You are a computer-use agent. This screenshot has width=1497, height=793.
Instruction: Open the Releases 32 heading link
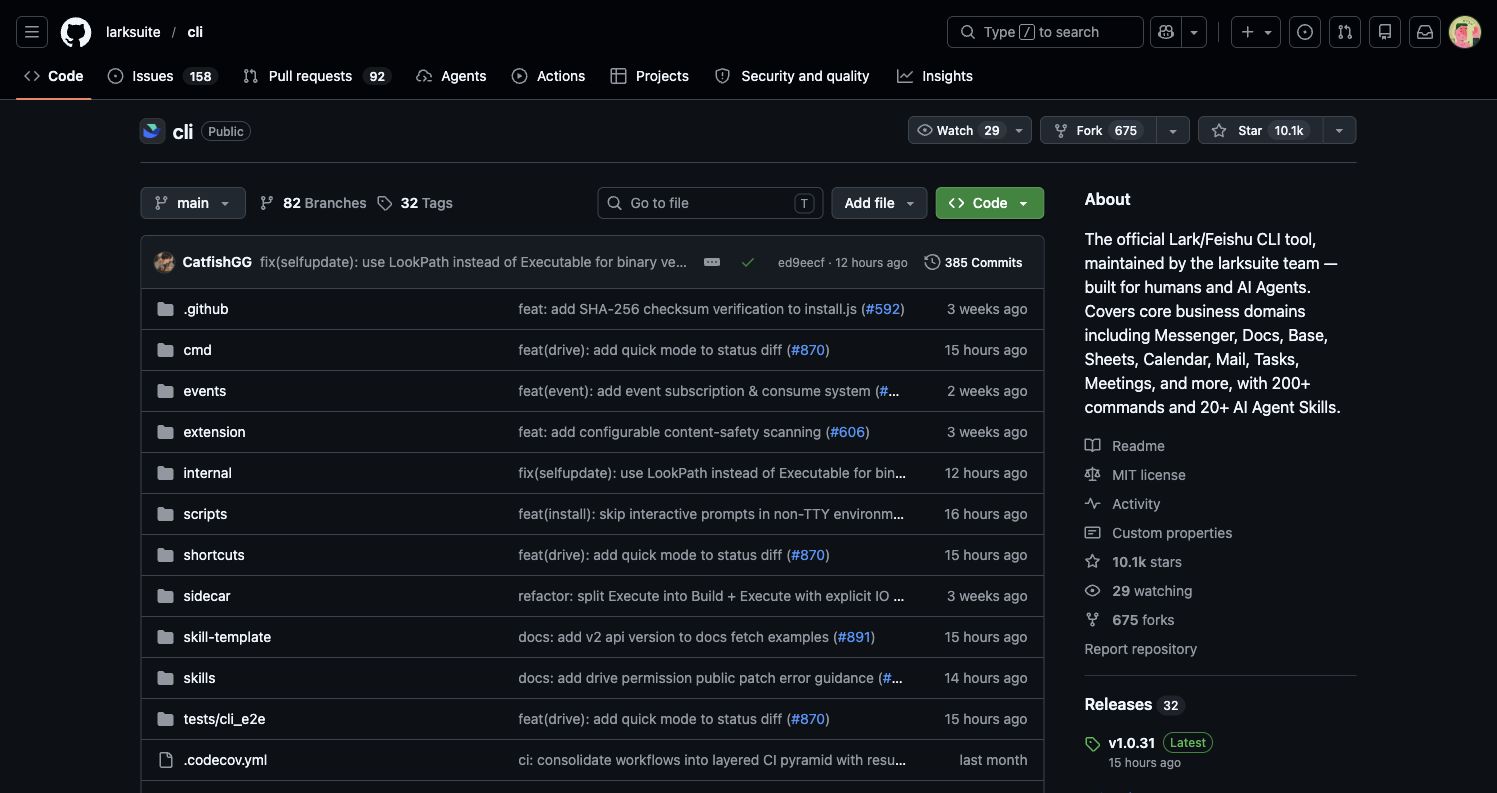click(1134, 705)
